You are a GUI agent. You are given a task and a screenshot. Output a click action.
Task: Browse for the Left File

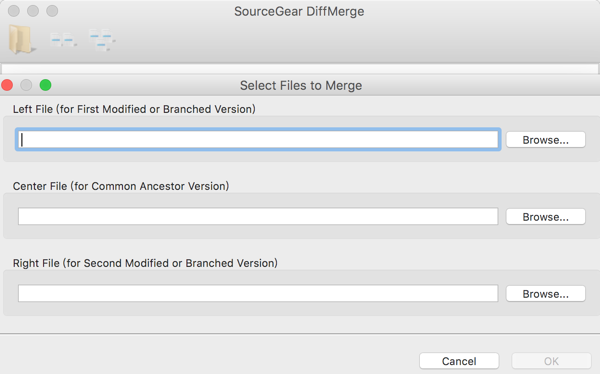coord(546,140)
